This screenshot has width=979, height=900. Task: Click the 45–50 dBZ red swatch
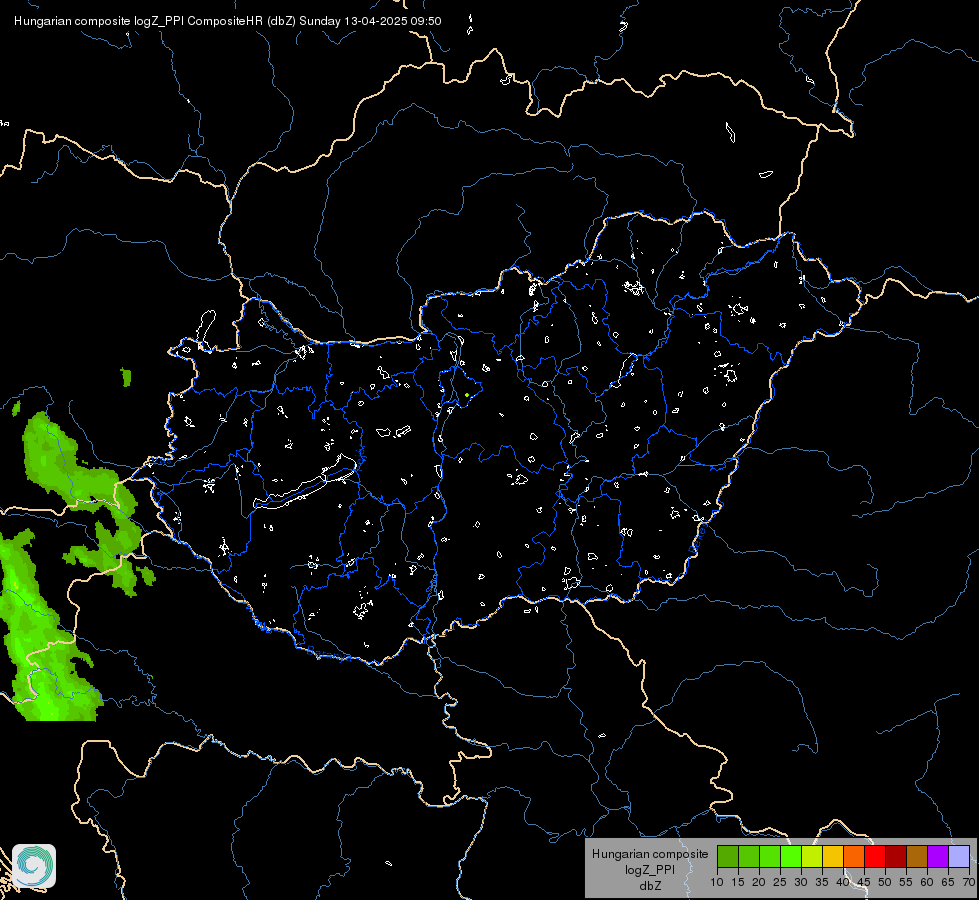(x=875, y=856)
